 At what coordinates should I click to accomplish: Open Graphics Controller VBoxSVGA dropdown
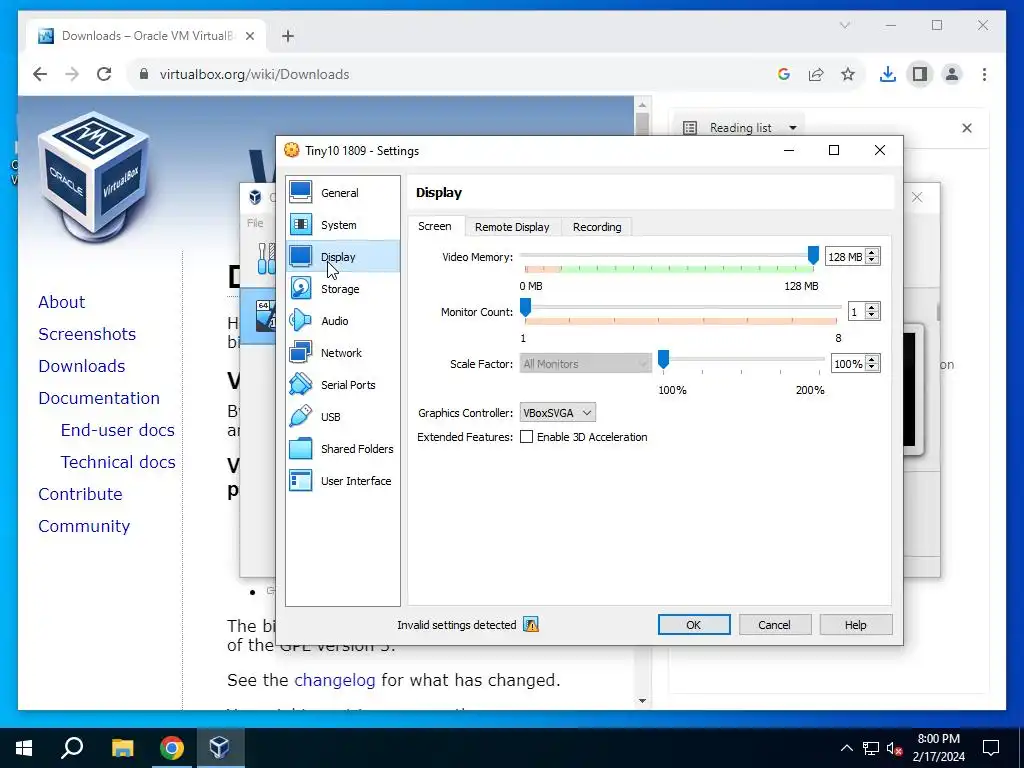click(558, 413)
